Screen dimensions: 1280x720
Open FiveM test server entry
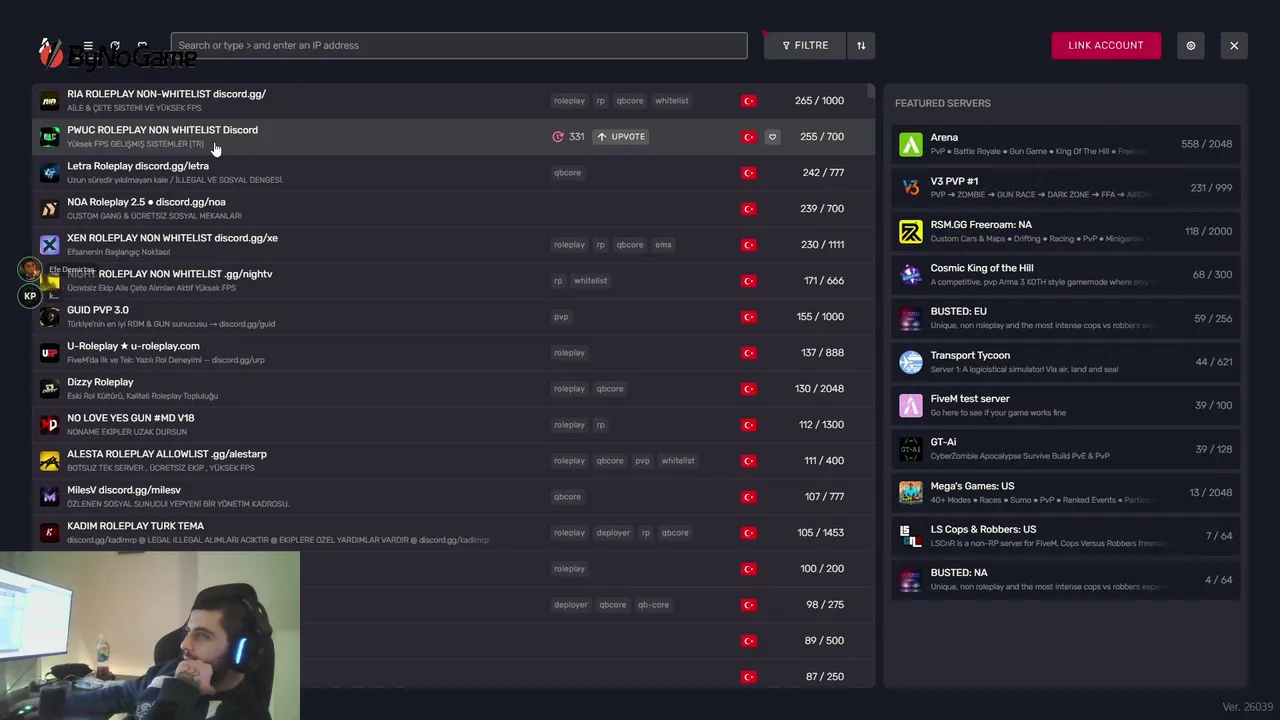[x=1066, y=405]
